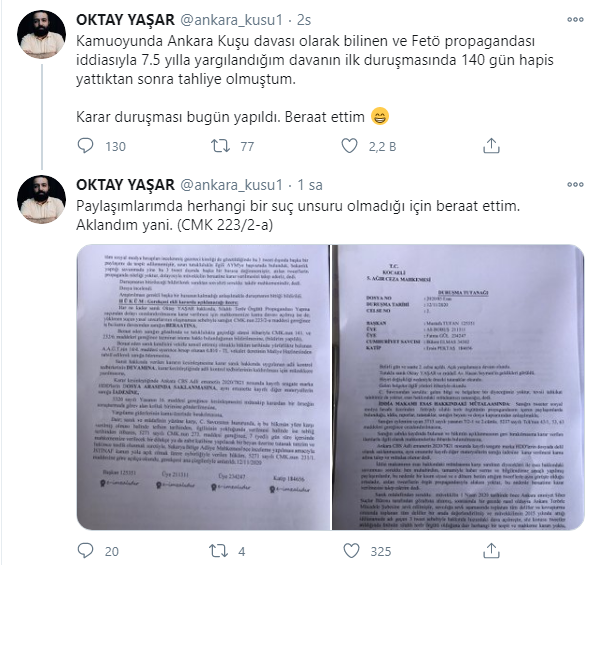Viewport: 596px width, 656px height.
Task: Open the more options menu of first tweet
Action: click(x=575, y=19)
